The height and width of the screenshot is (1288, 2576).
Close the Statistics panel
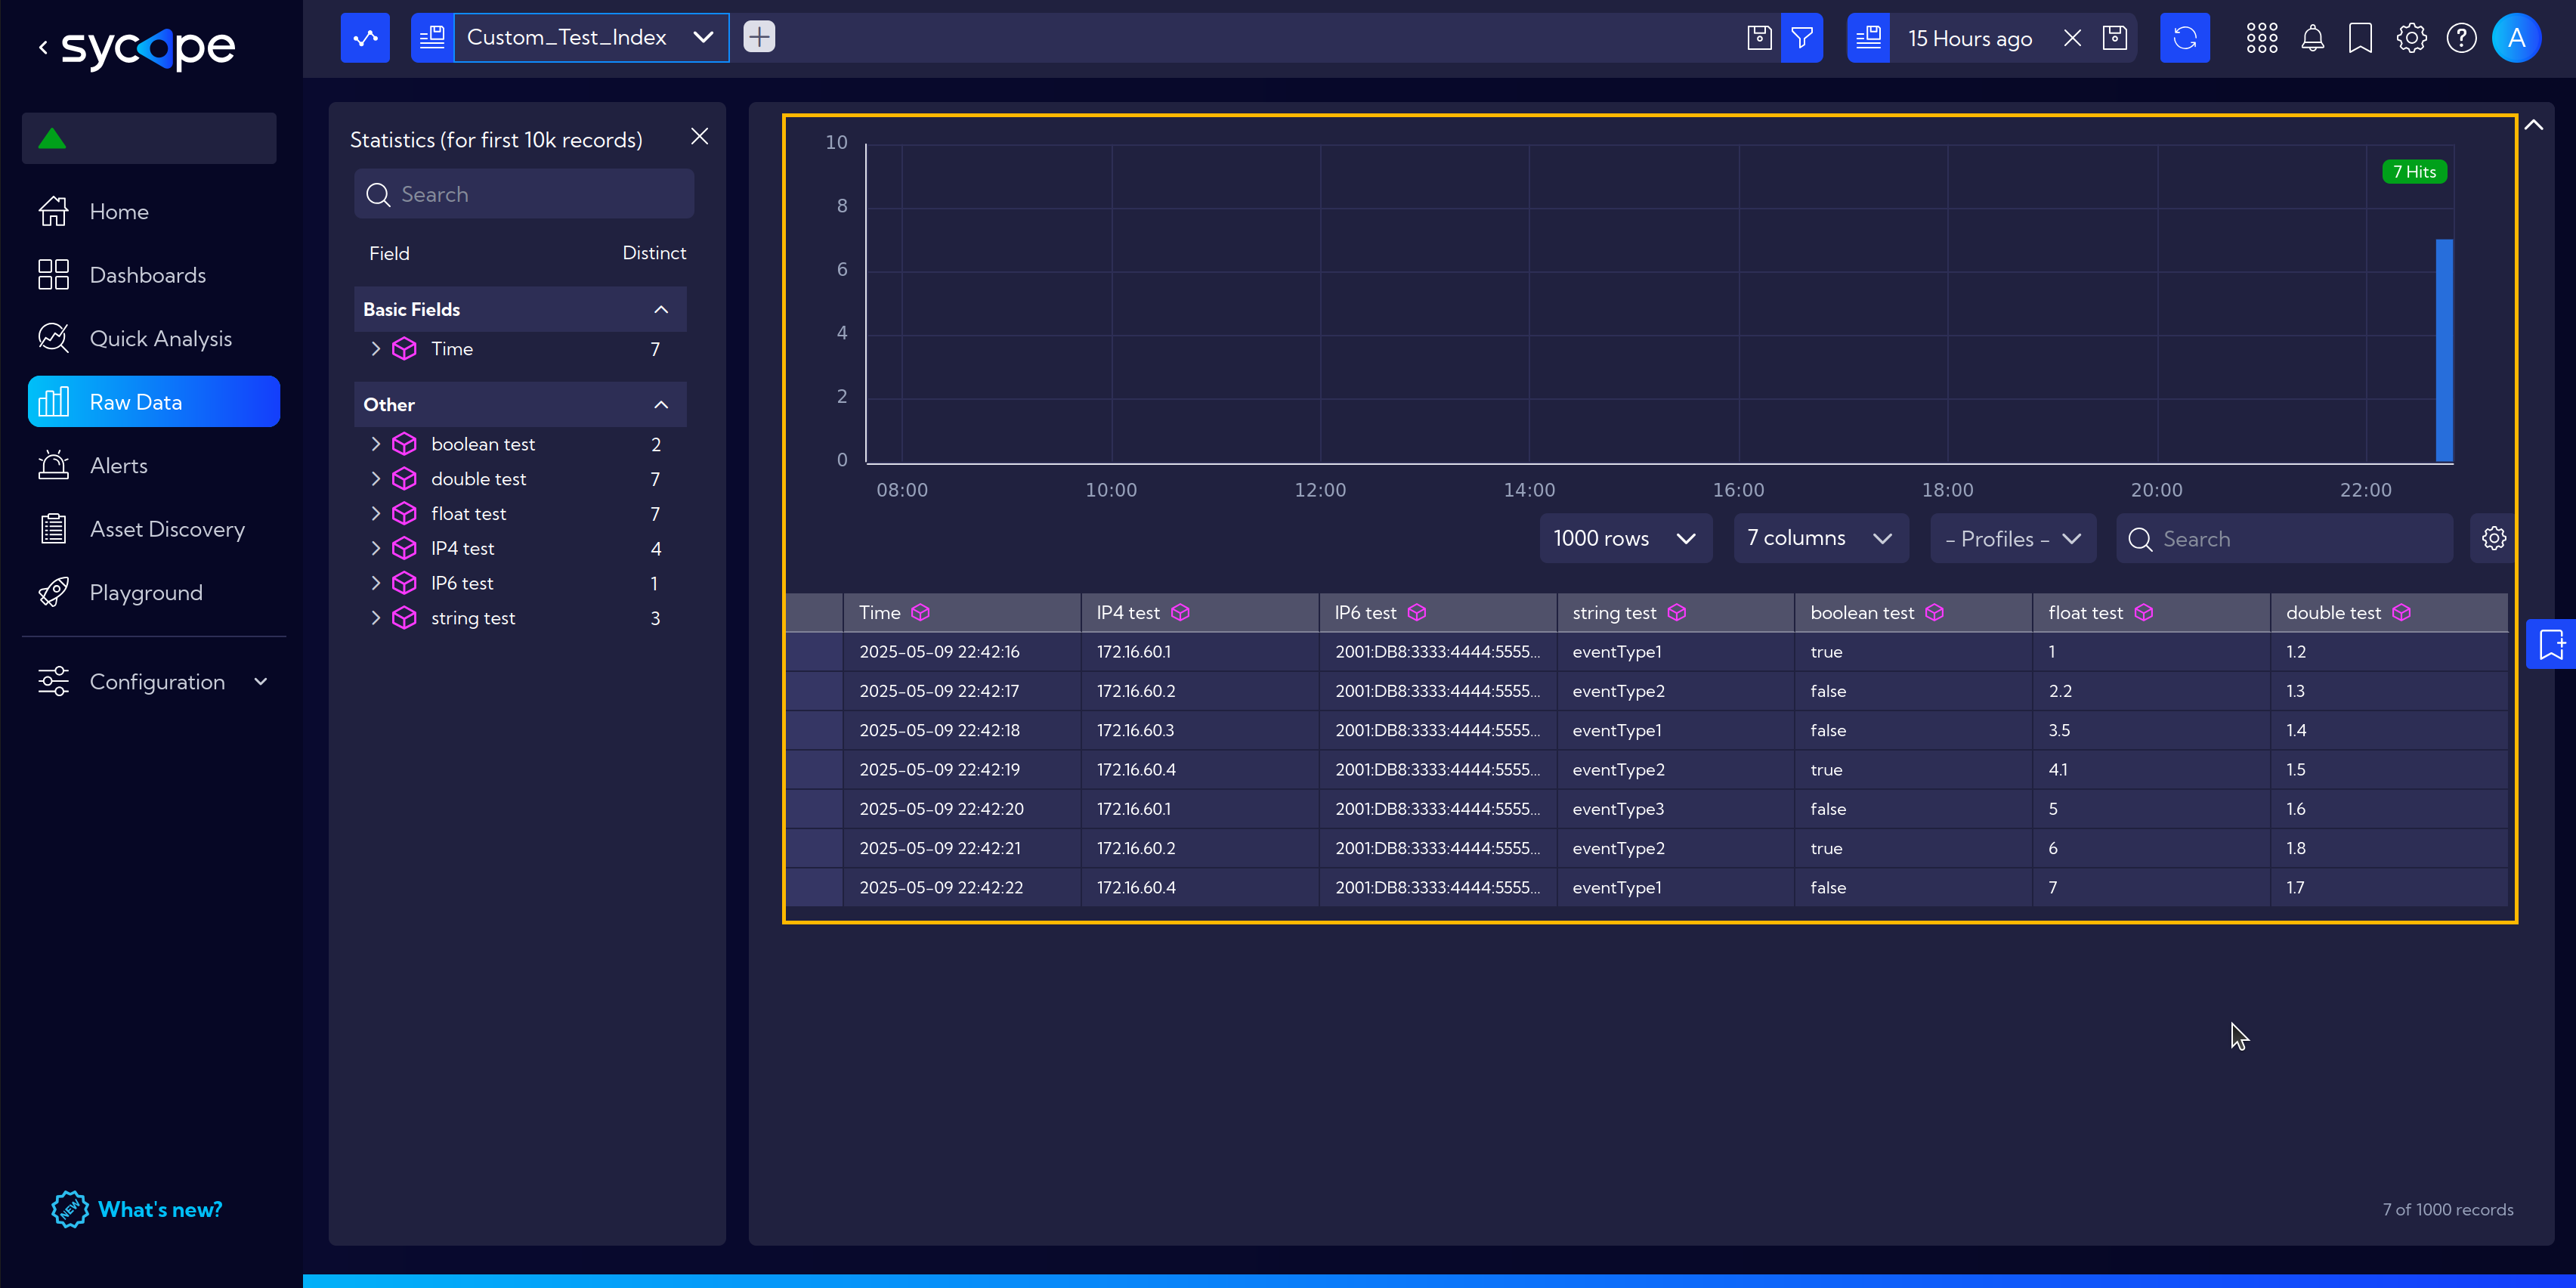click(x=699, y=136)
